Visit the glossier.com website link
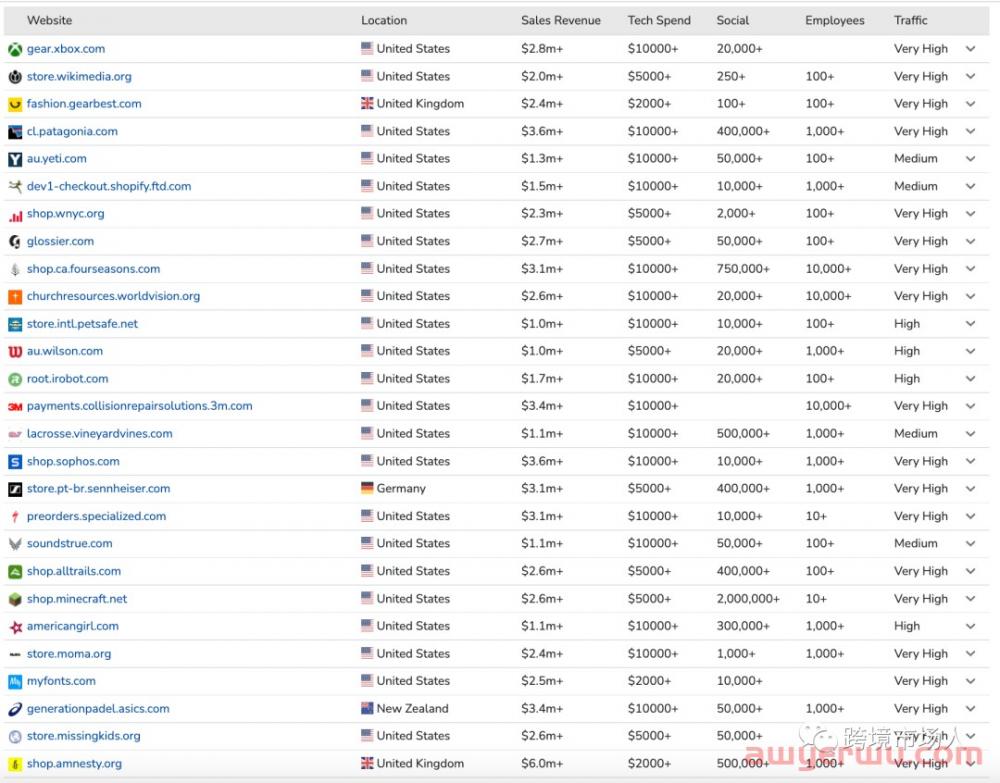This screenshot has height=783, width=1000. [60, 241]
